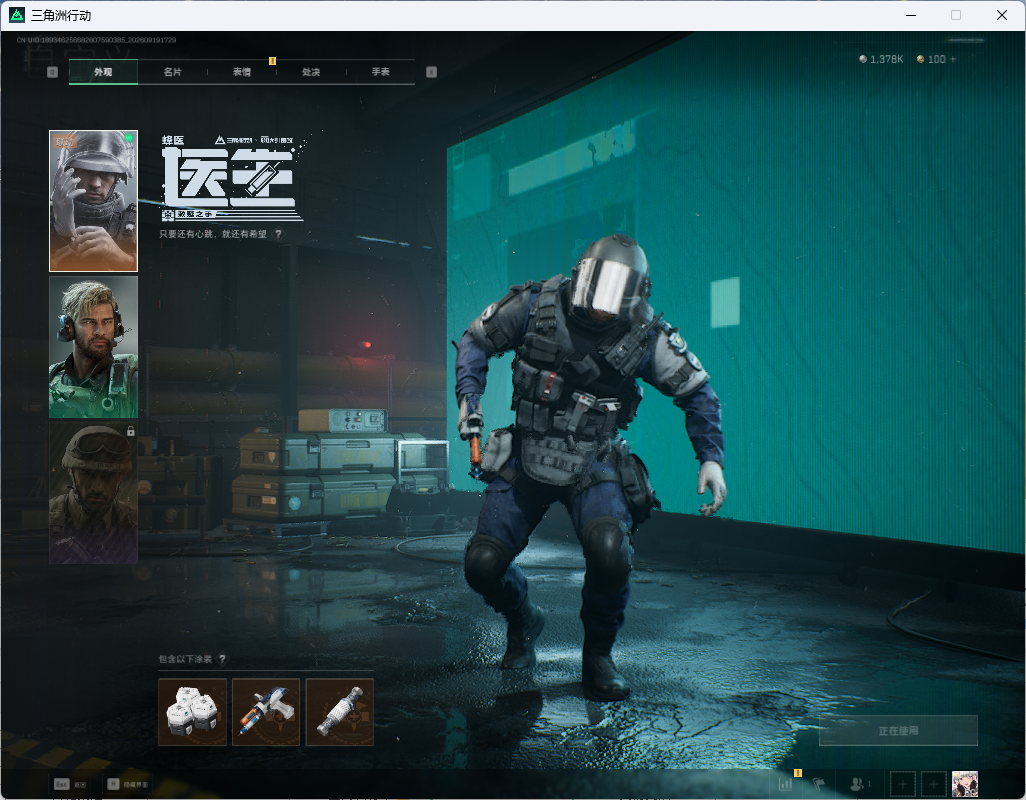Click the 100 gold currency icon
Viewport: 1026px width, 800px height.
click(x=921, y=59)
